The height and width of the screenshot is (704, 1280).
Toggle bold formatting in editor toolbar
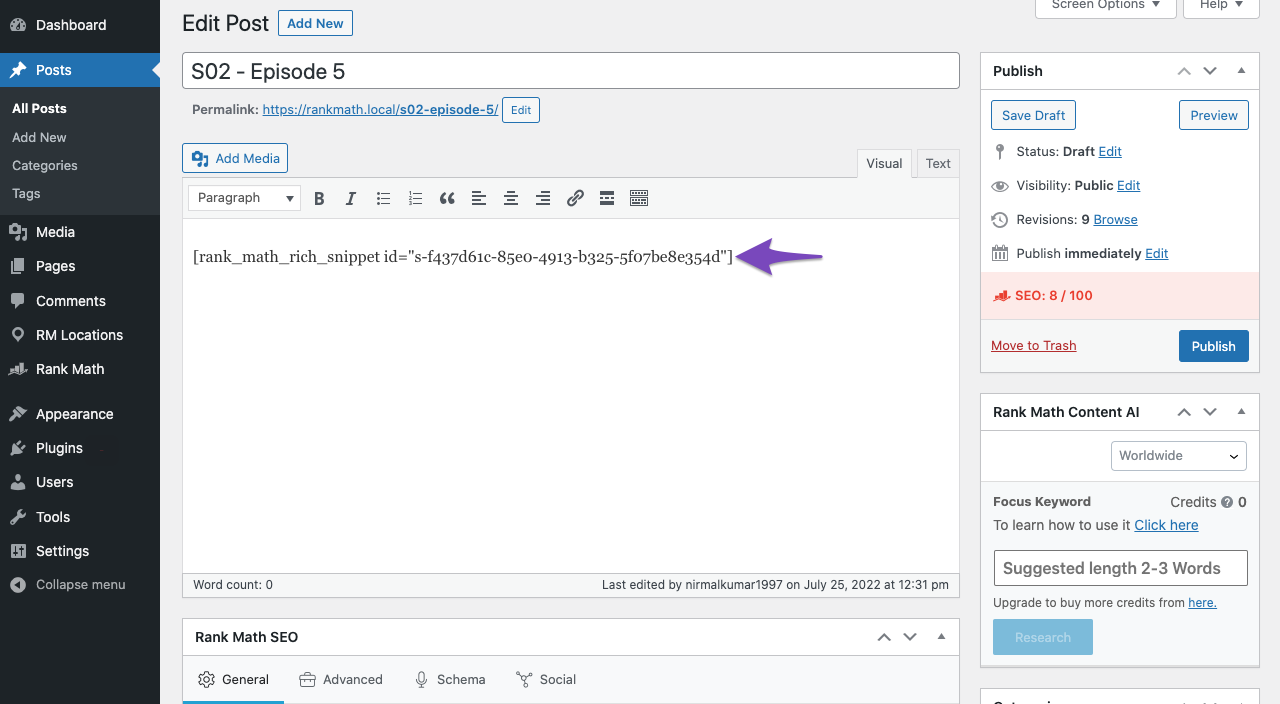click(319, 198)
